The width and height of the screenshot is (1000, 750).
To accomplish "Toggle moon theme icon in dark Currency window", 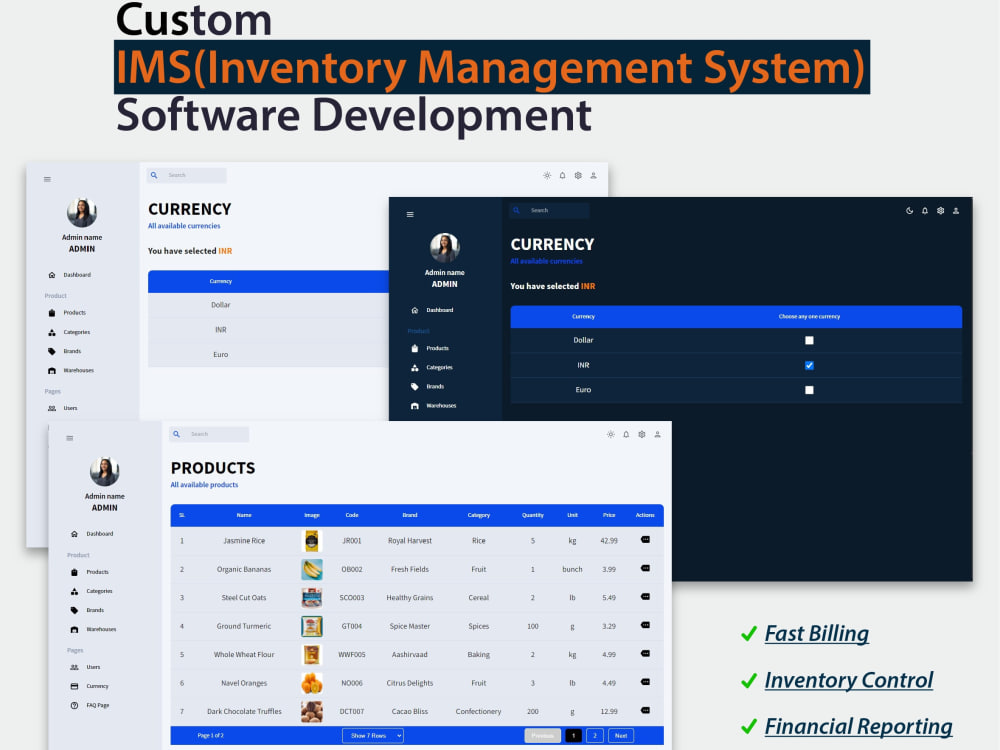I will pos(909,210).
